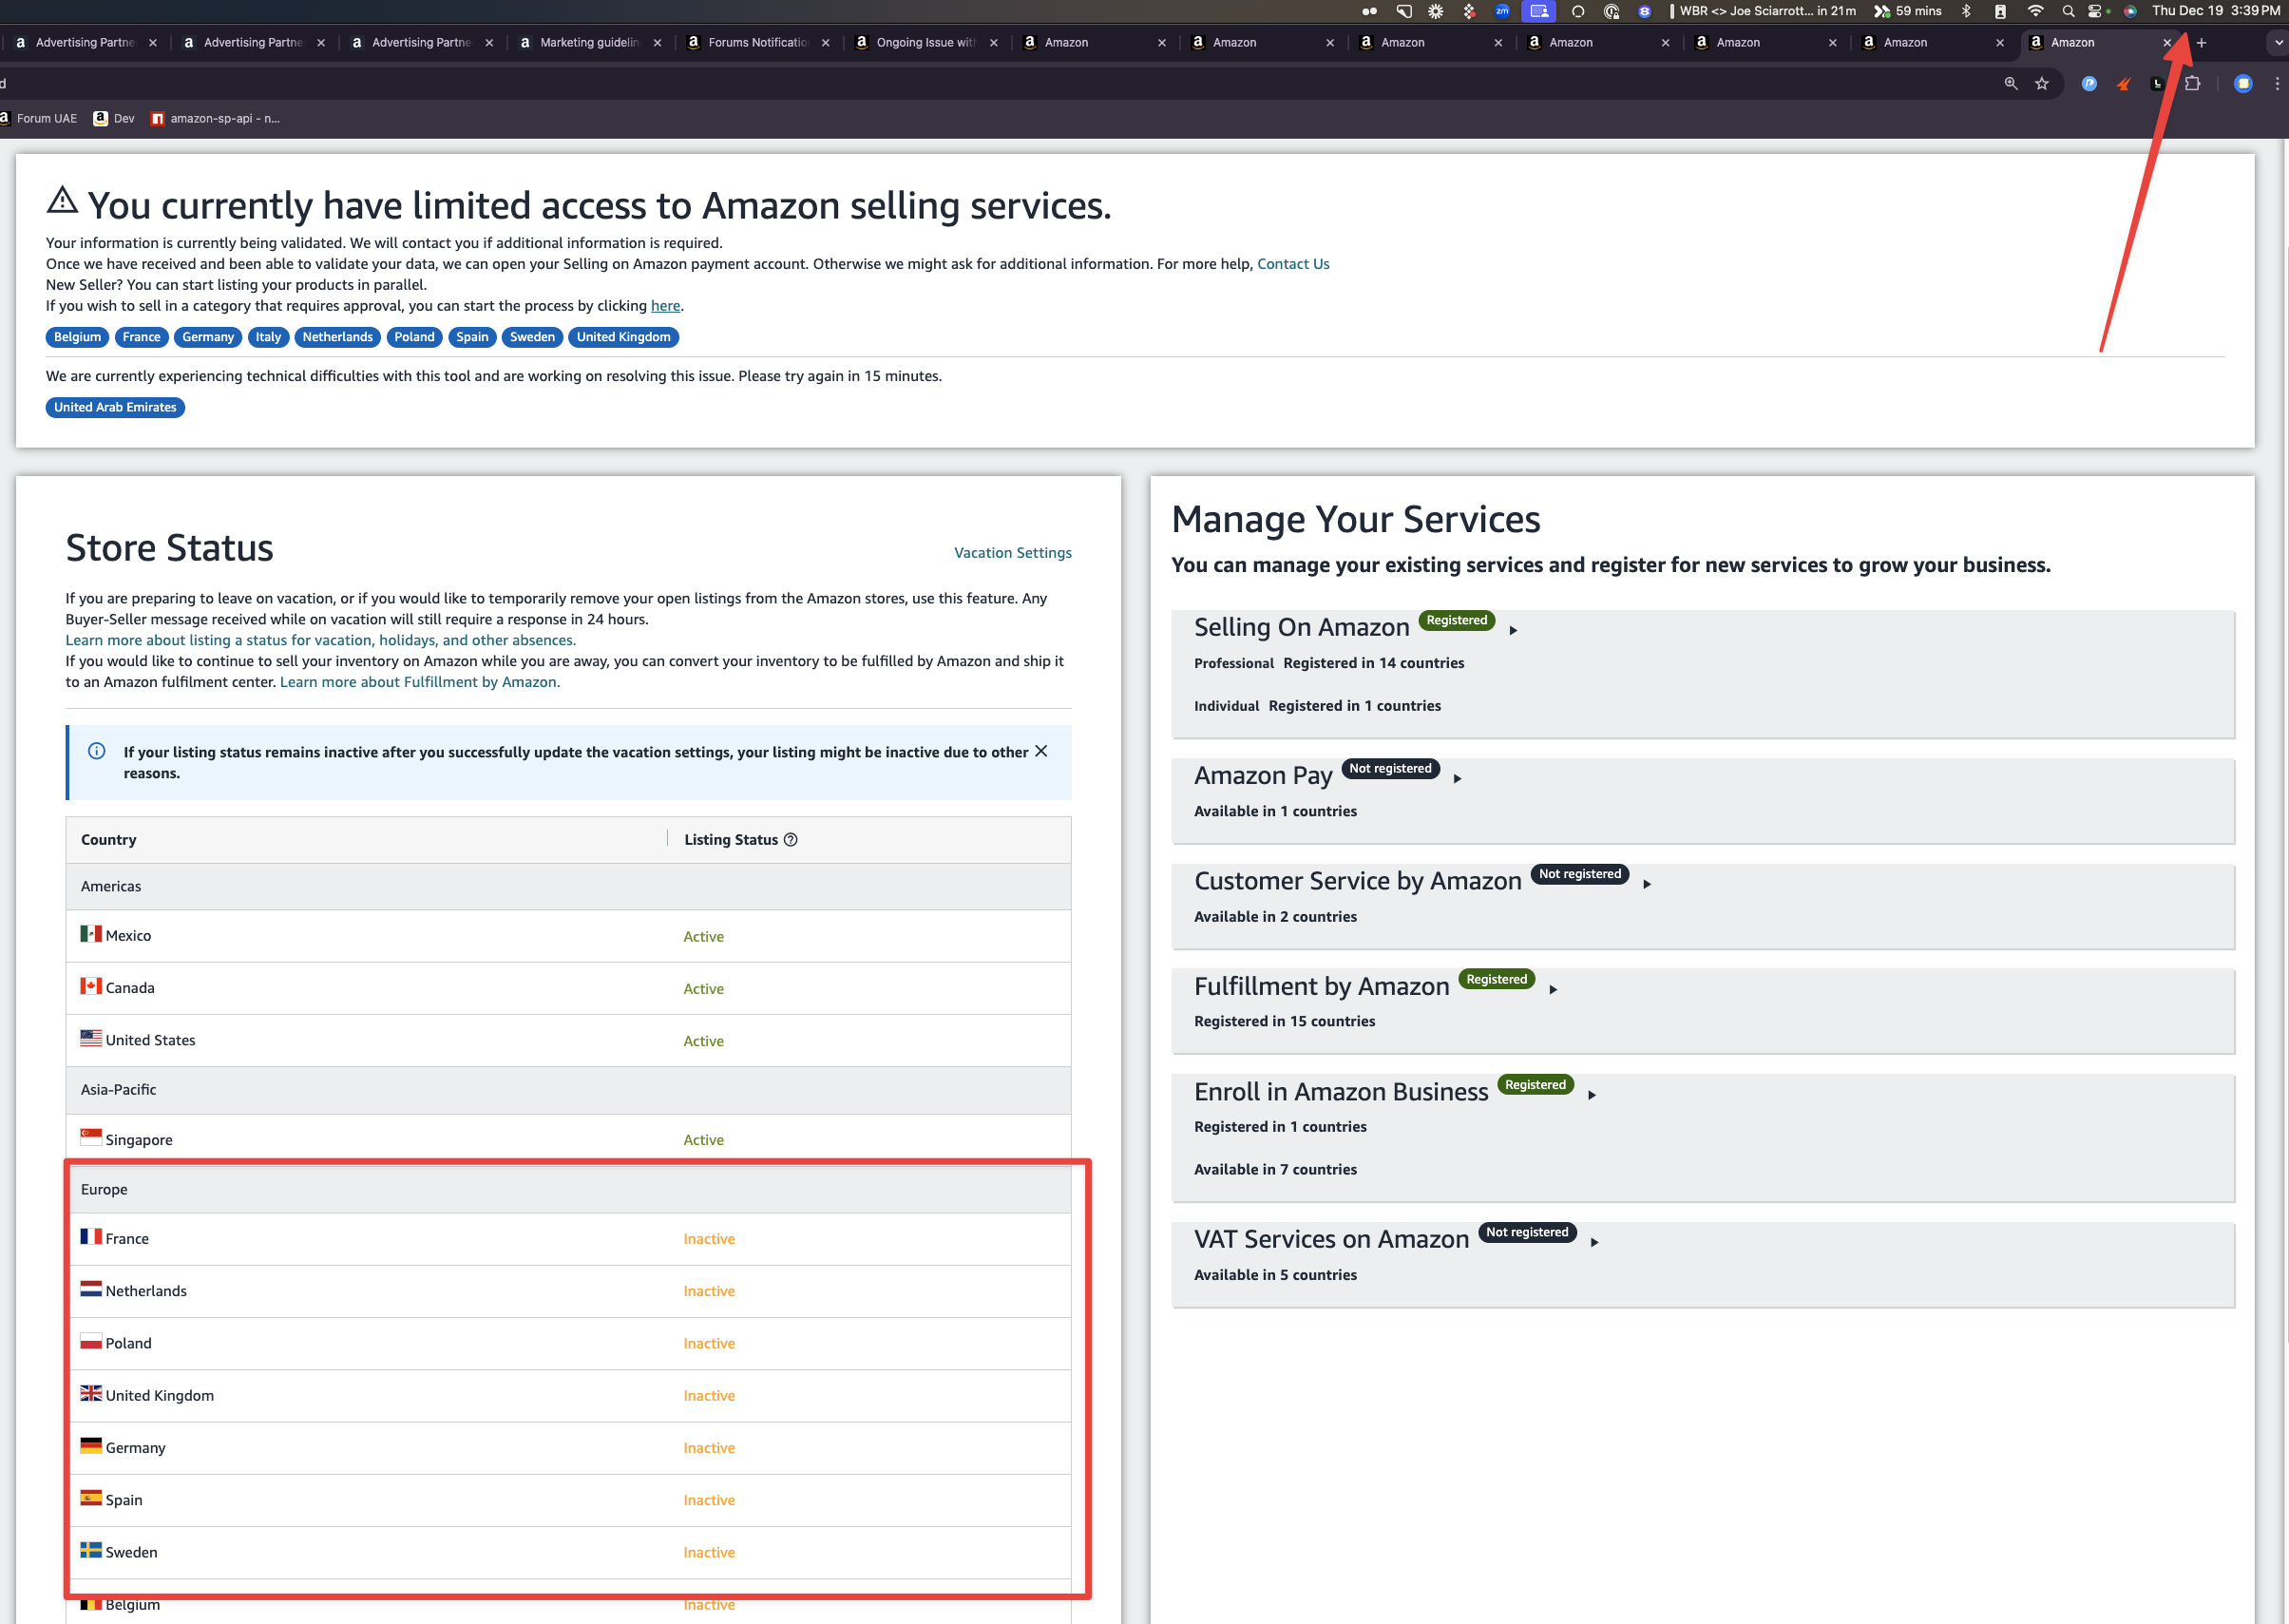Open Learn more about Fulfillment by Amazon
Image resolution: width=2289 pixels, height=1624 pixels.
(x=419, y=682)
